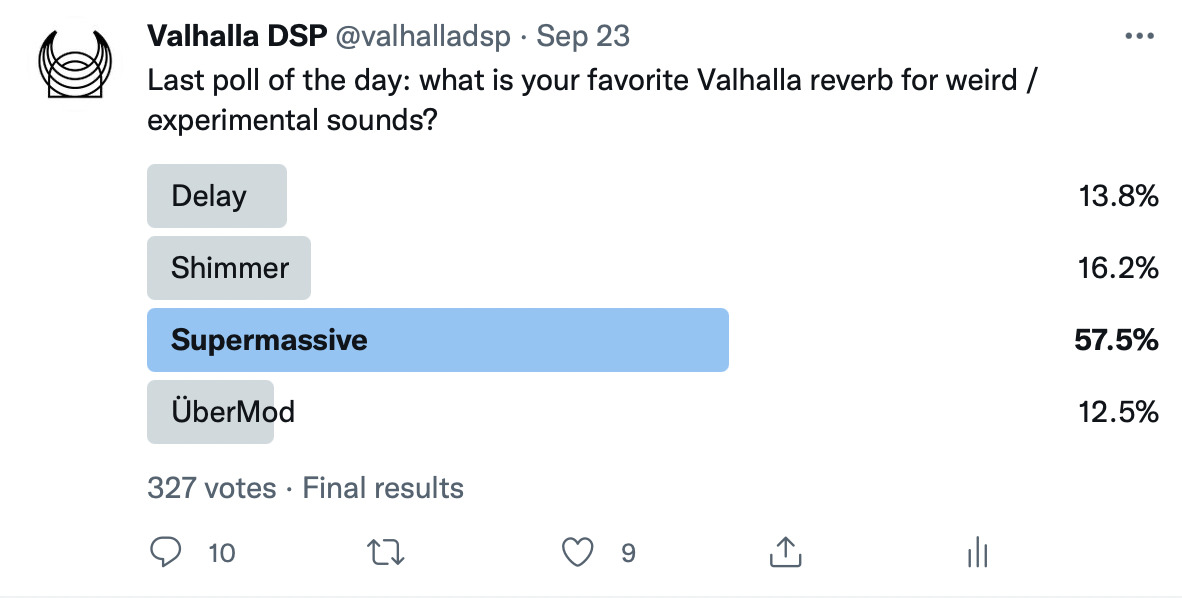Like the tweet with the heart icon
This screenshot has height=598, width=1182.
point(578,551)
